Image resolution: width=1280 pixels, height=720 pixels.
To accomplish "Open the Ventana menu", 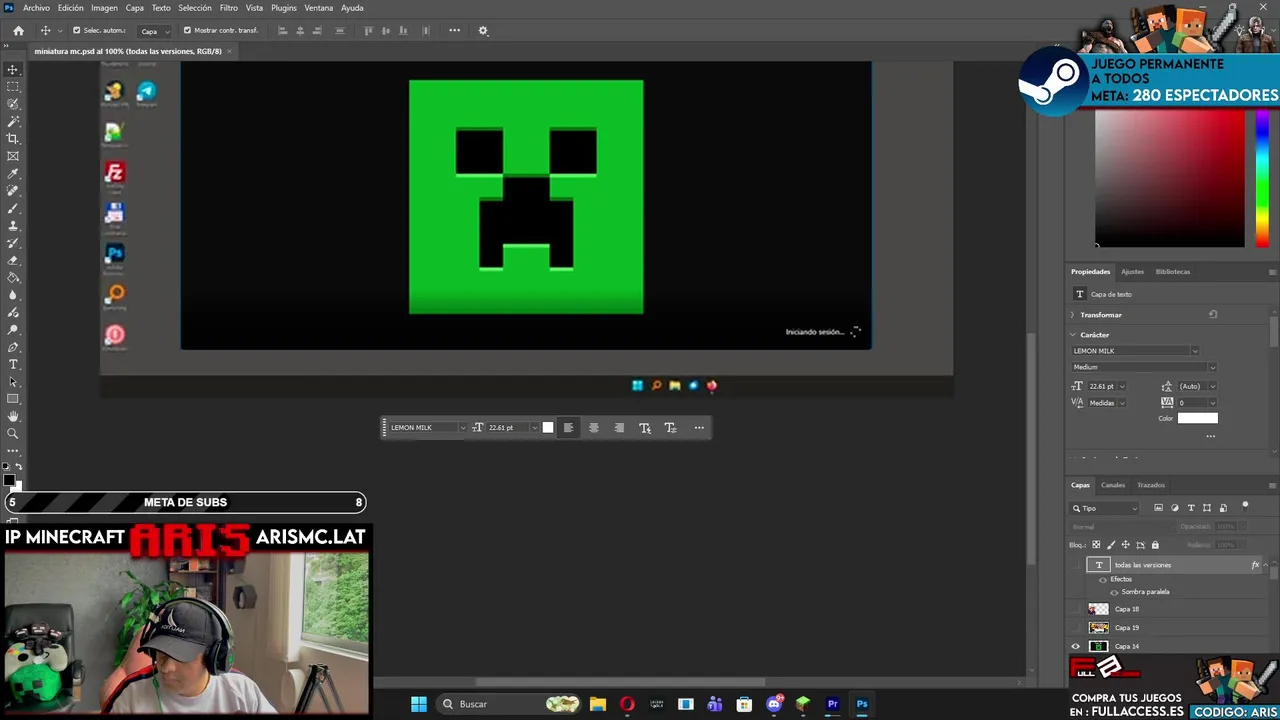I will tap(318, 8).
